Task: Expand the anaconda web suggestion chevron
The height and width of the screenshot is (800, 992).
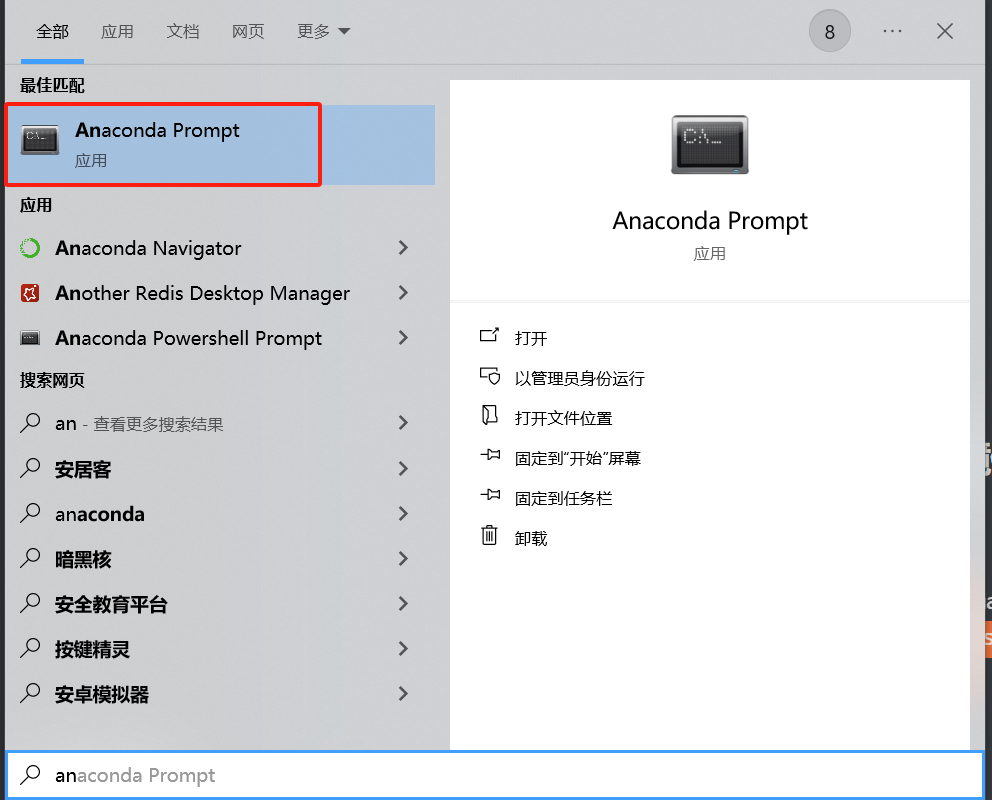Action: [x=403, y=514]
